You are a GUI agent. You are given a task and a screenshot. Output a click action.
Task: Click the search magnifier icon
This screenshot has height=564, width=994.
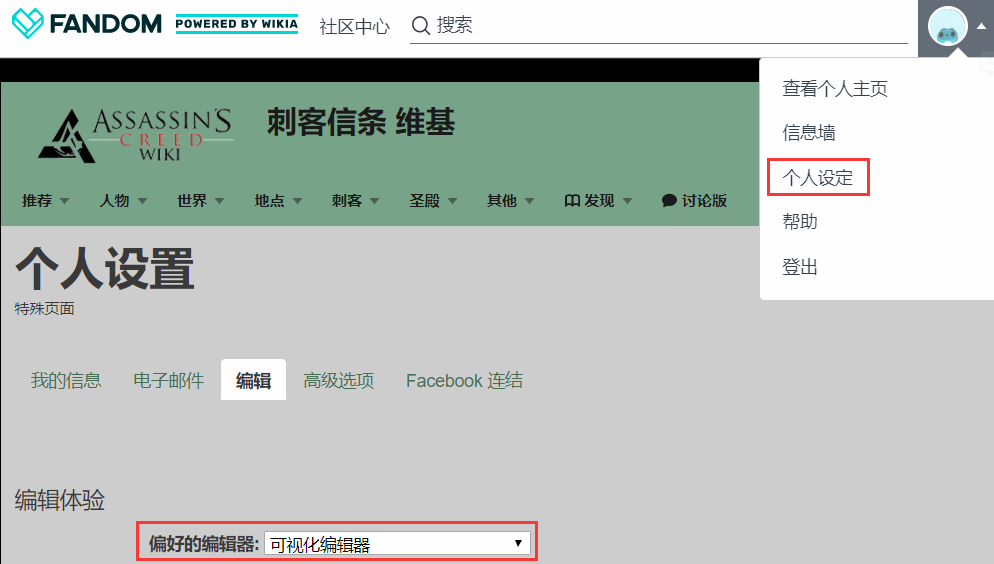[x=420, y=25]
